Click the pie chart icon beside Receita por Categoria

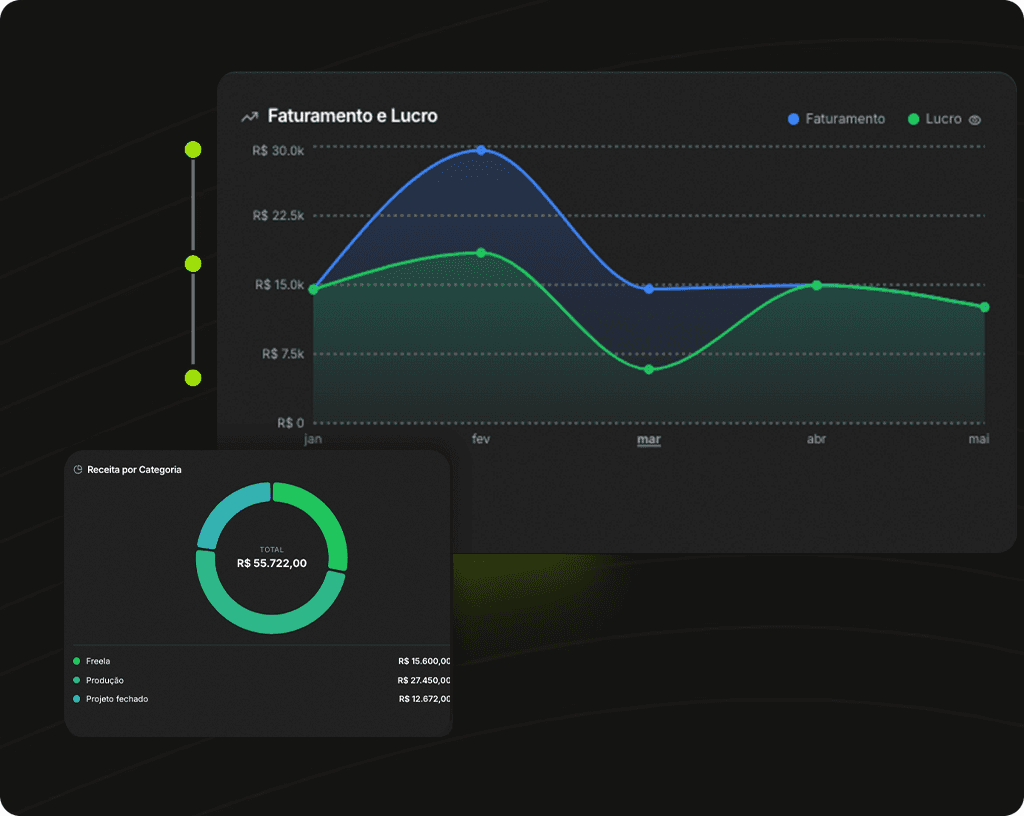tap(78, 469)
